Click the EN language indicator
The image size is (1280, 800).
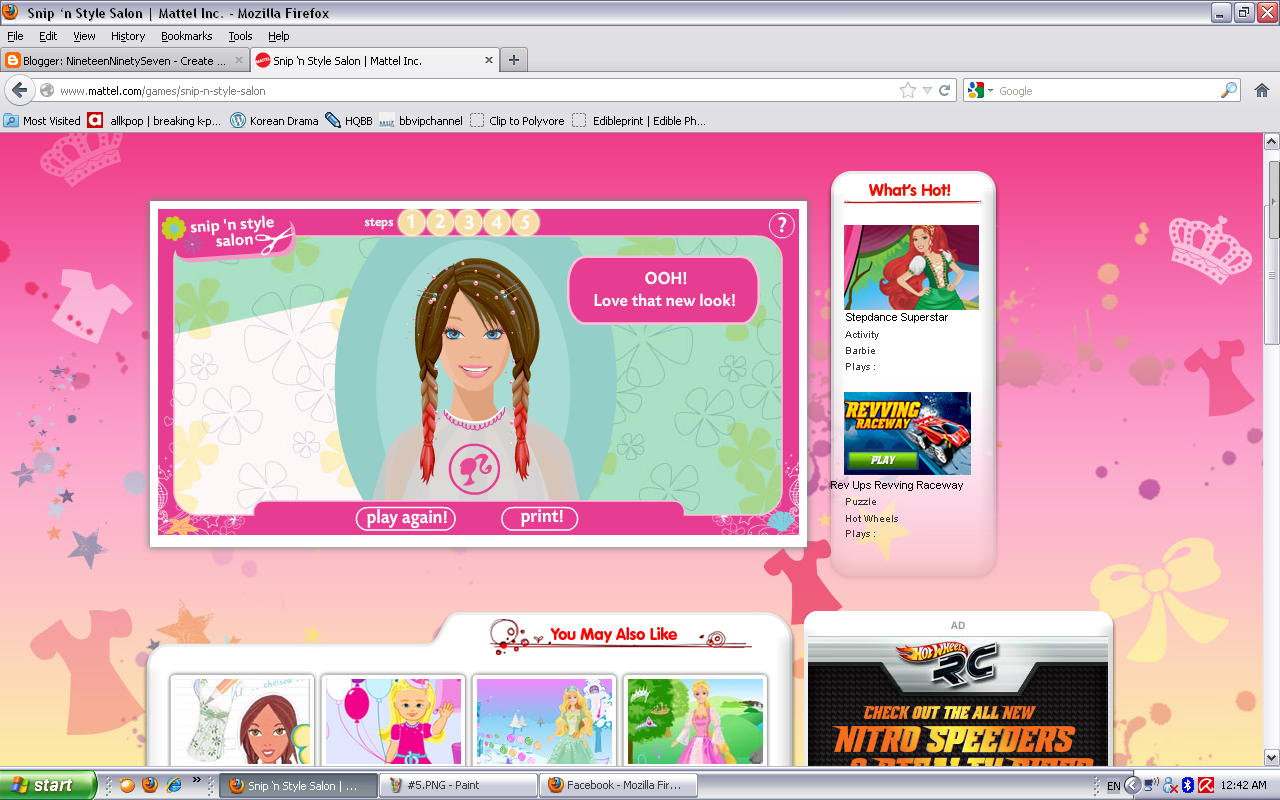(1113, 786)
